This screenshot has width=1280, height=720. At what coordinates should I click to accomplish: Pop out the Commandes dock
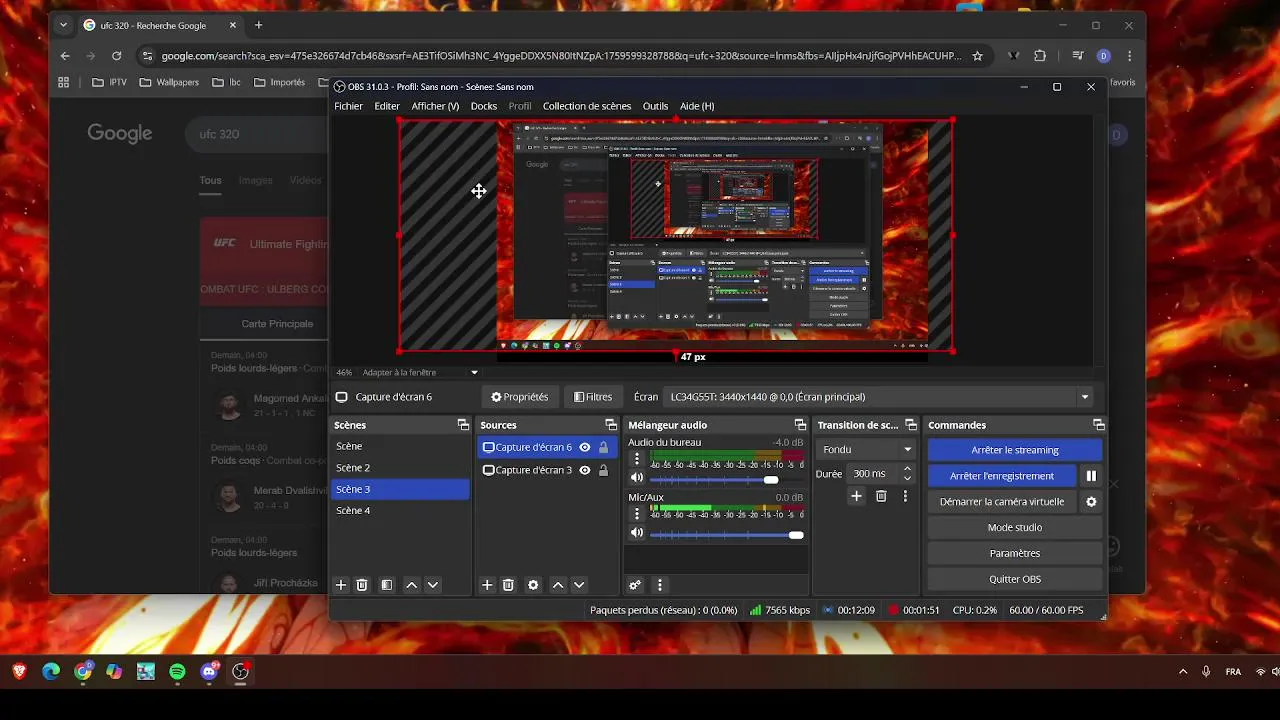tap(1098, 425)
